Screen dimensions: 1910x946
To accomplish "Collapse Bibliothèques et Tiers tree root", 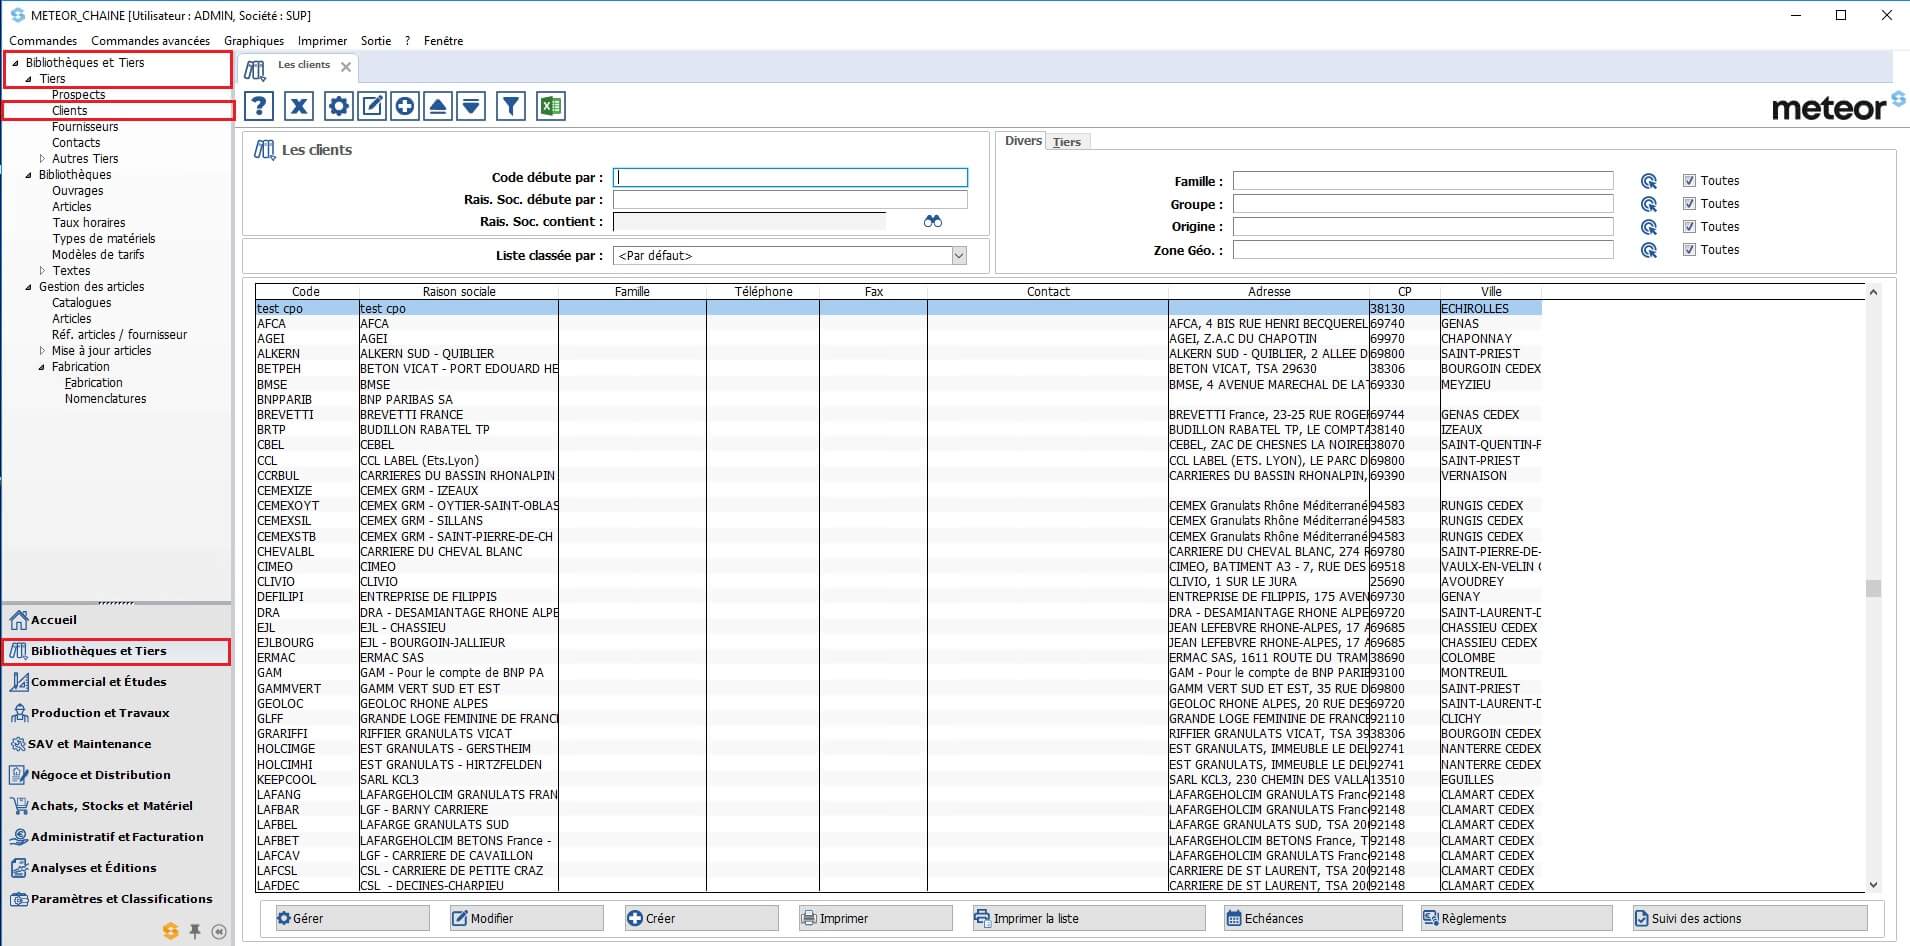I will [x=15, y=63].
